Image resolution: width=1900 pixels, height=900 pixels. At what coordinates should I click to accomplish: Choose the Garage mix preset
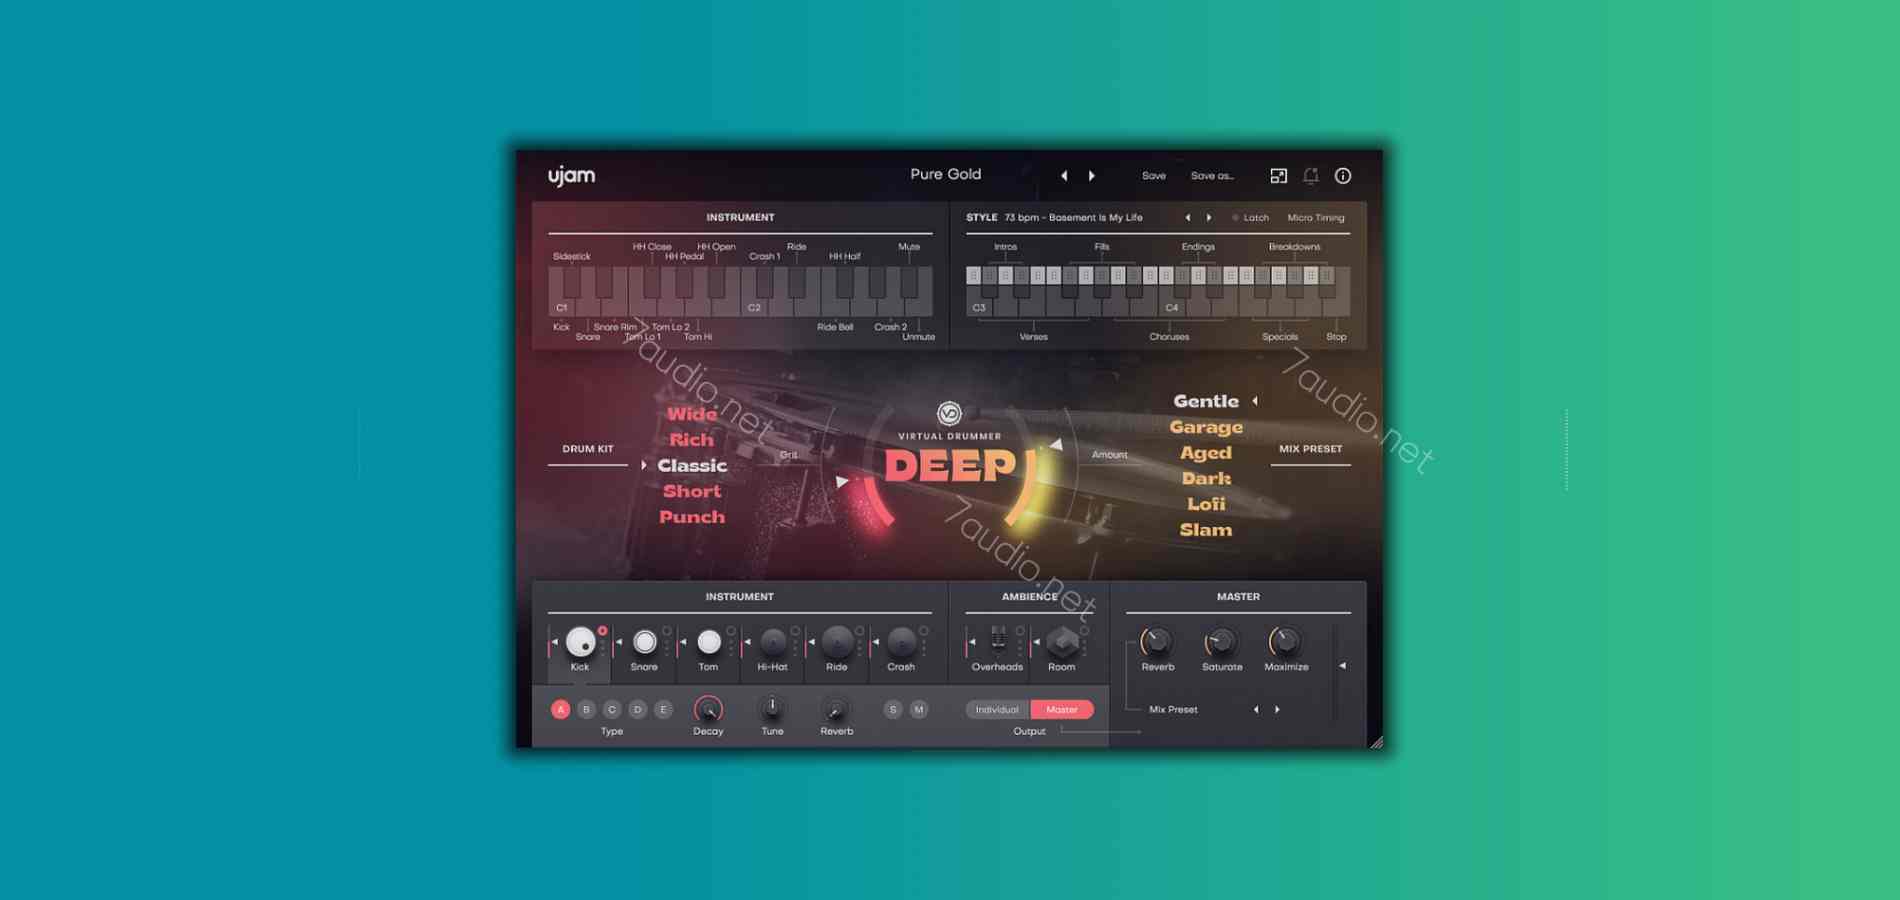[x=1206, y=428]
